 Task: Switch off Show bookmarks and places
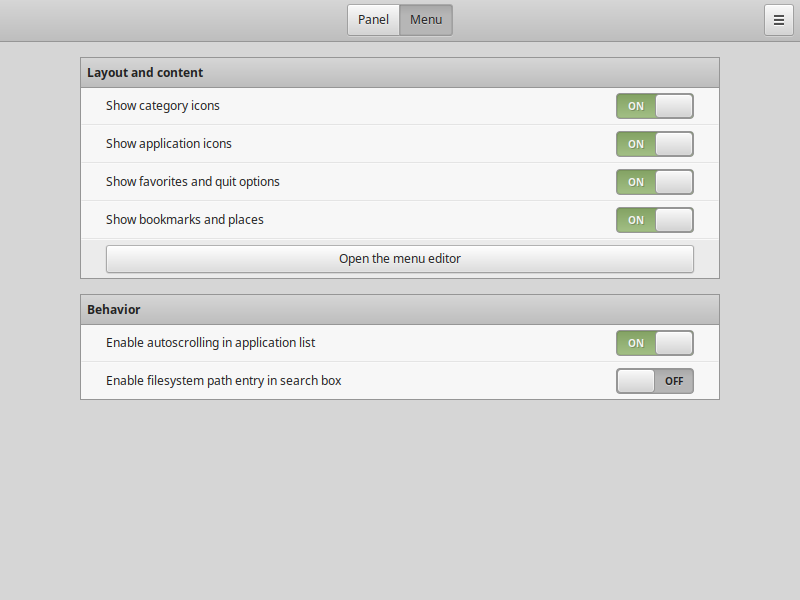(655, 220)
